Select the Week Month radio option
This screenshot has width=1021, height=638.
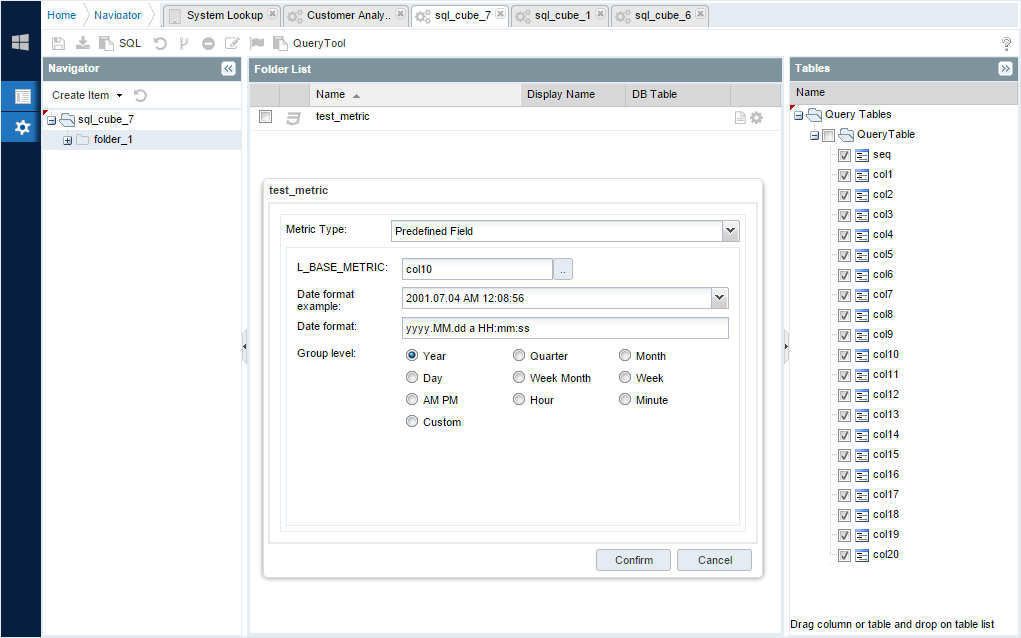[519, 378]
